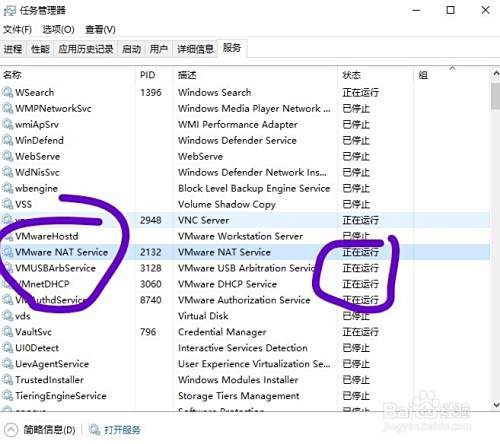Sort by the 描述 column header

(x=255, y=75)
